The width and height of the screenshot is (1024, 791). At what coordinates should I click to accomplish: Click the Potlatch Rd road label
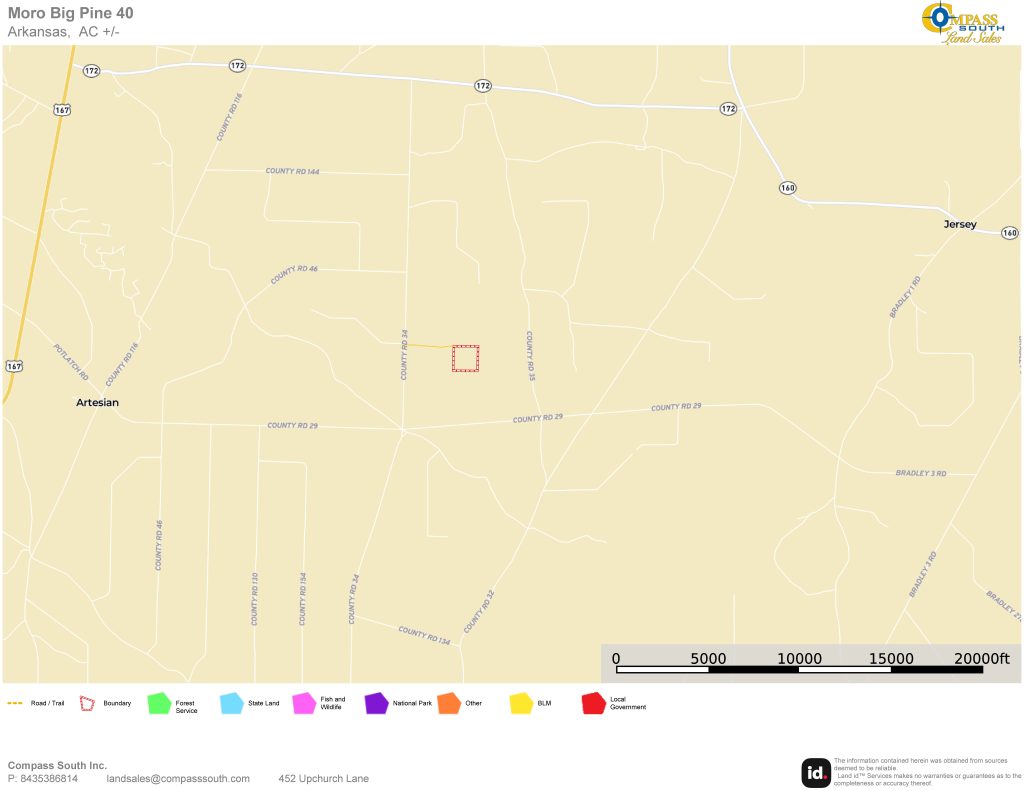tap(70, 362)
